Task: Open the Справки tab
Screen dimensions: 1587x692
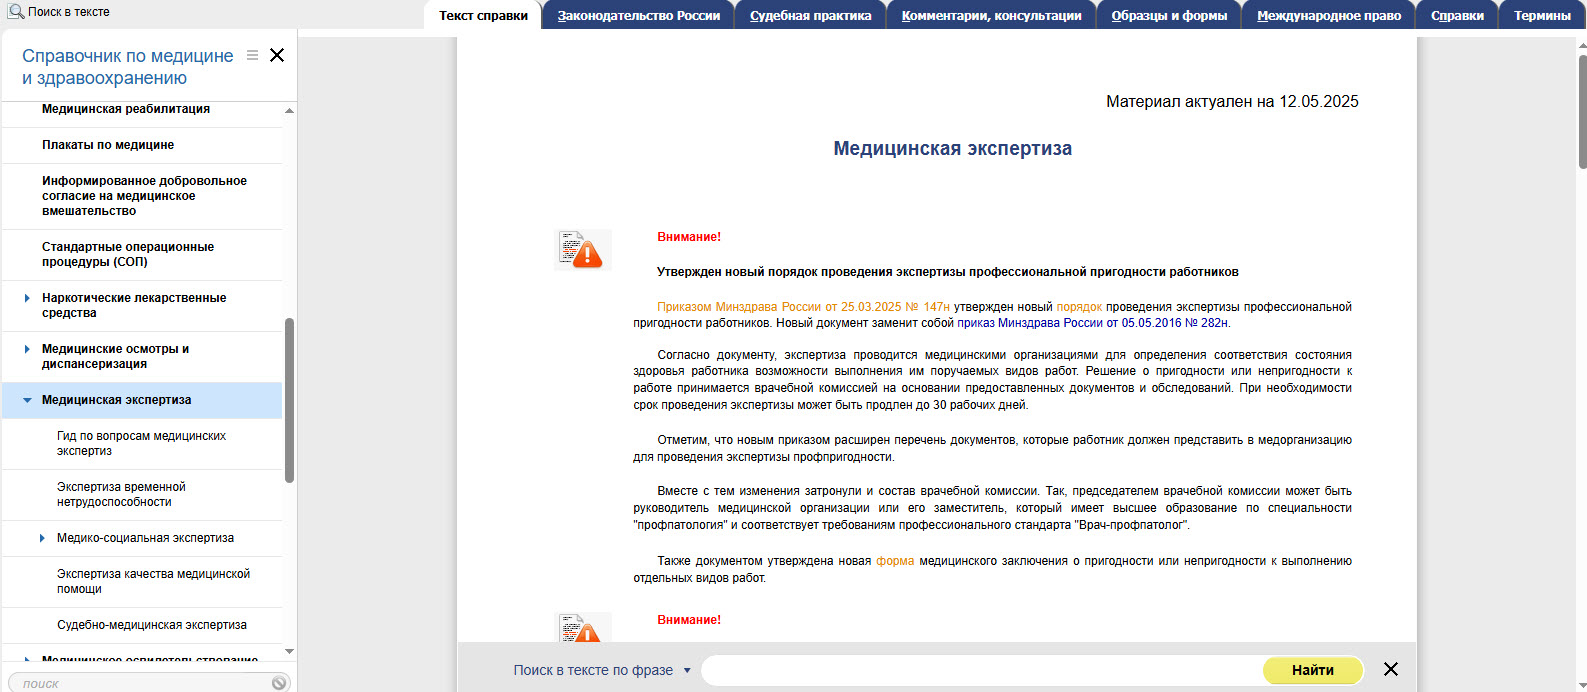Action: tap(1458, 15)
